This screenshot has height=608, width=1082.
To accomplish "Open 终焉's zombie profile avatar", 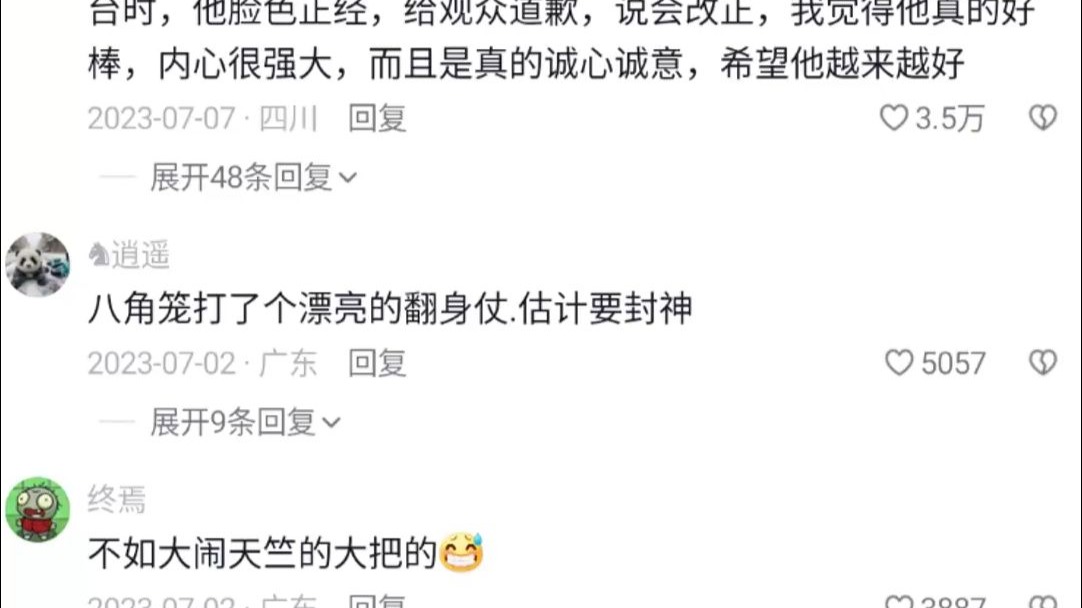I will [37, 509].
